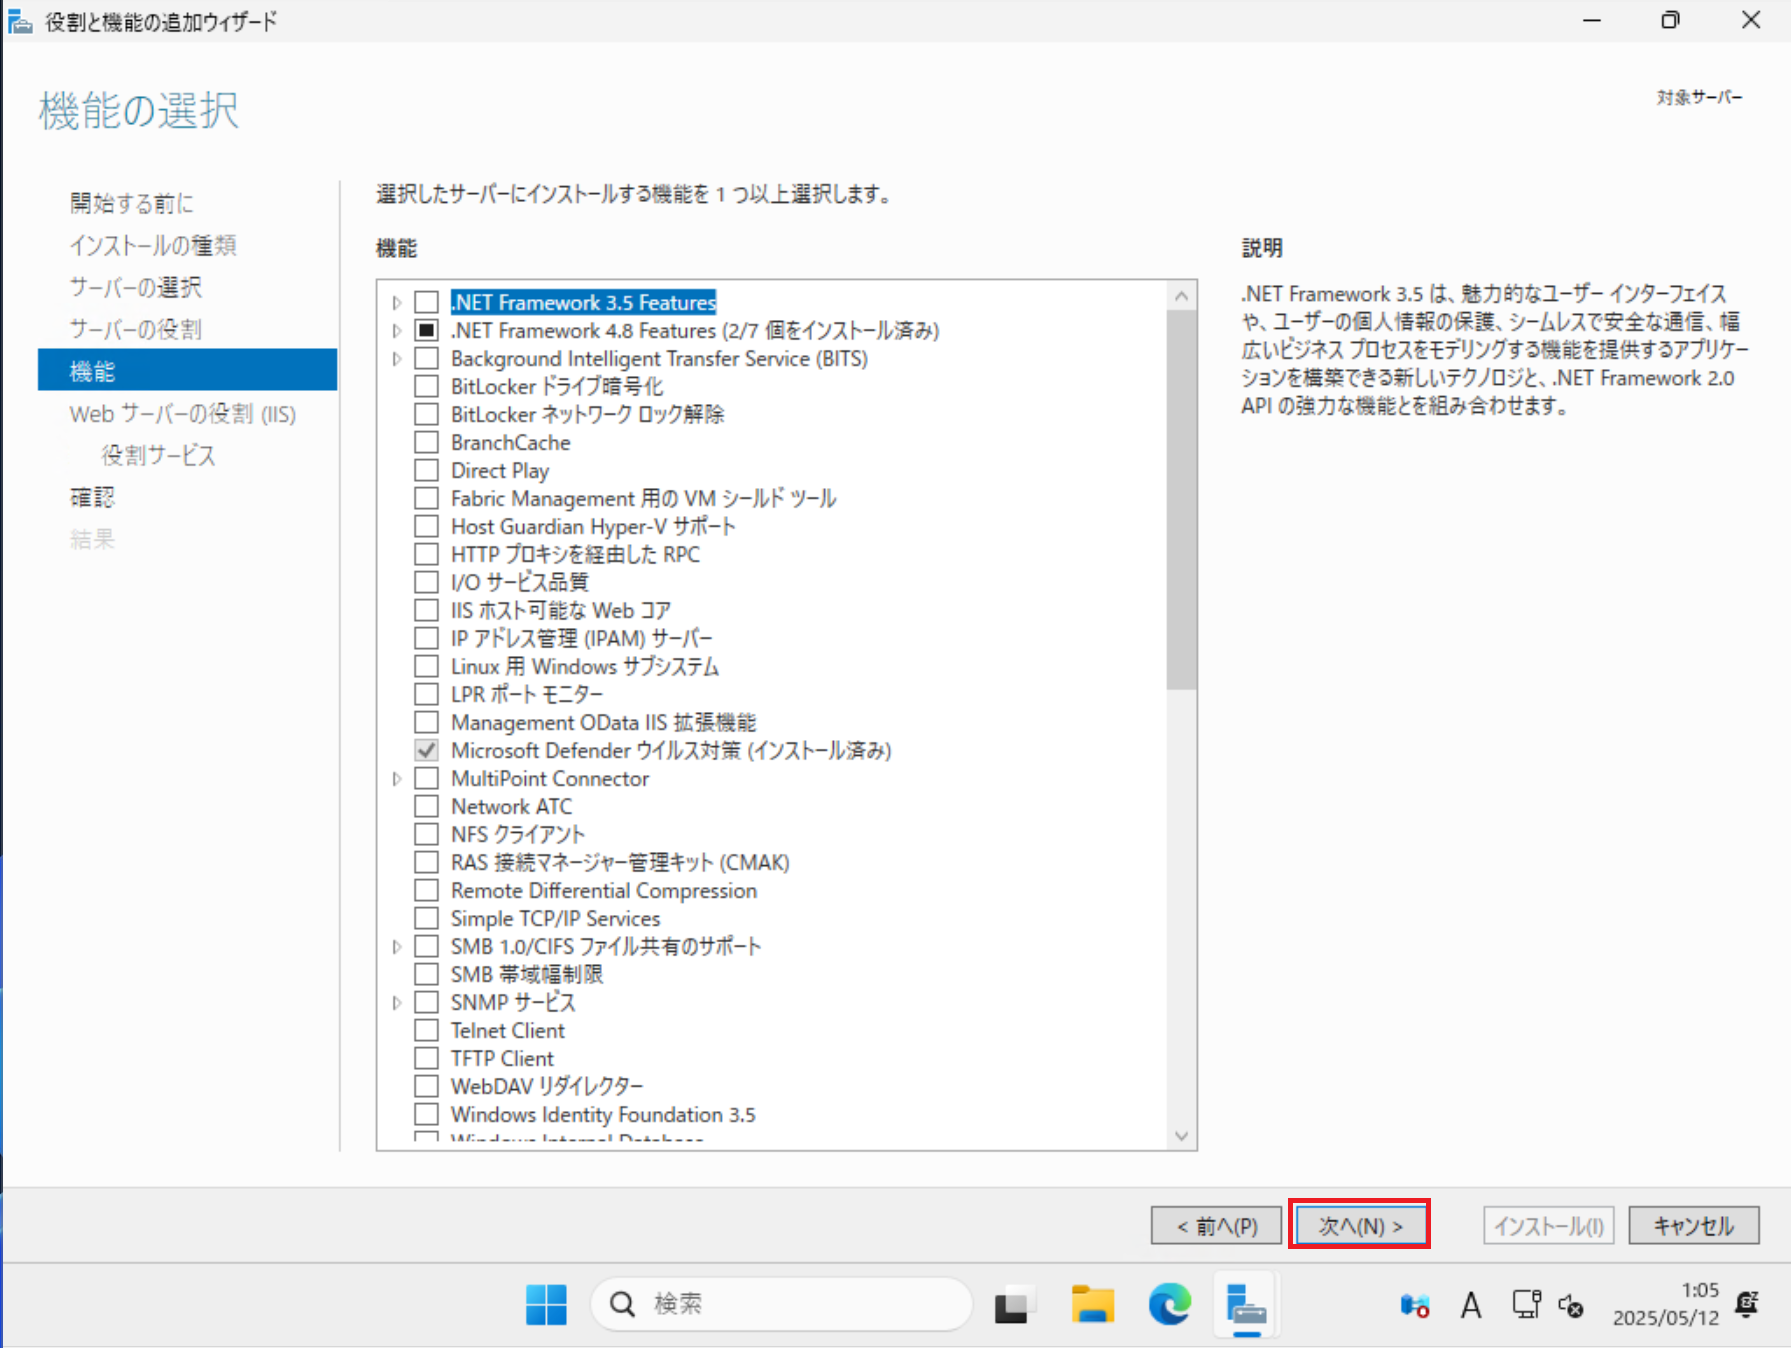
Task: Select Management OData IIS 拡張機能 row
Action: tap(603, 722)
